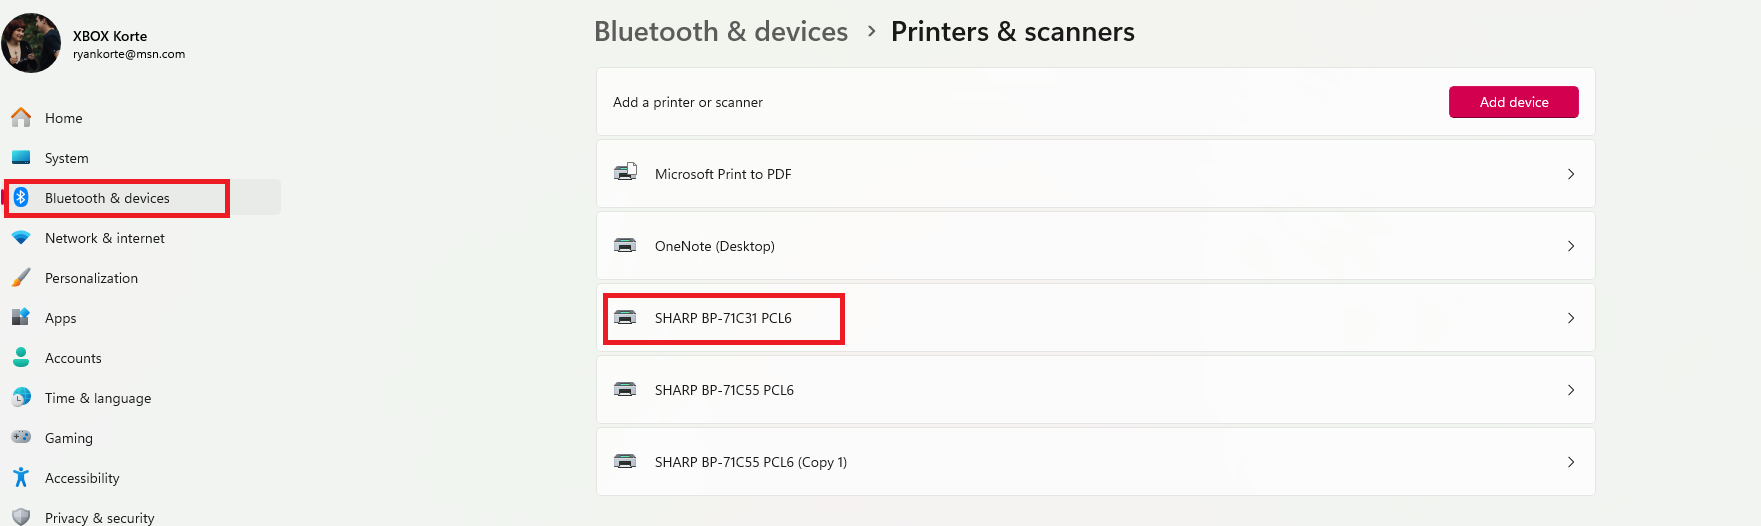Screen dimensions: 1761x526
Task: Open Privacy & security settings
Action: (x=99, y=517)
